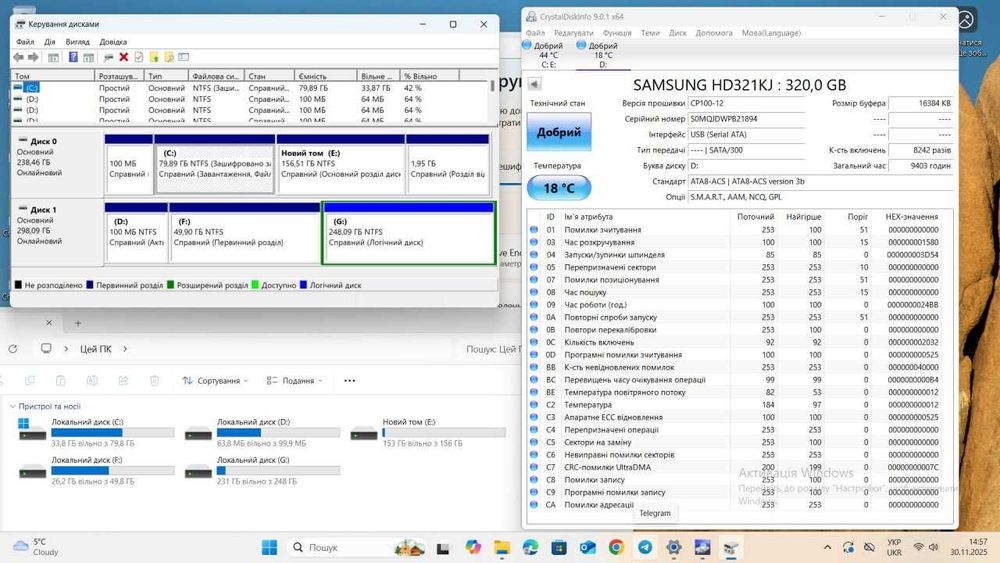Select the 1,95 ГБ recovery partition block
Image resolution: width=1000 pixels, height=563 pixels.
(x=448, y=164)
